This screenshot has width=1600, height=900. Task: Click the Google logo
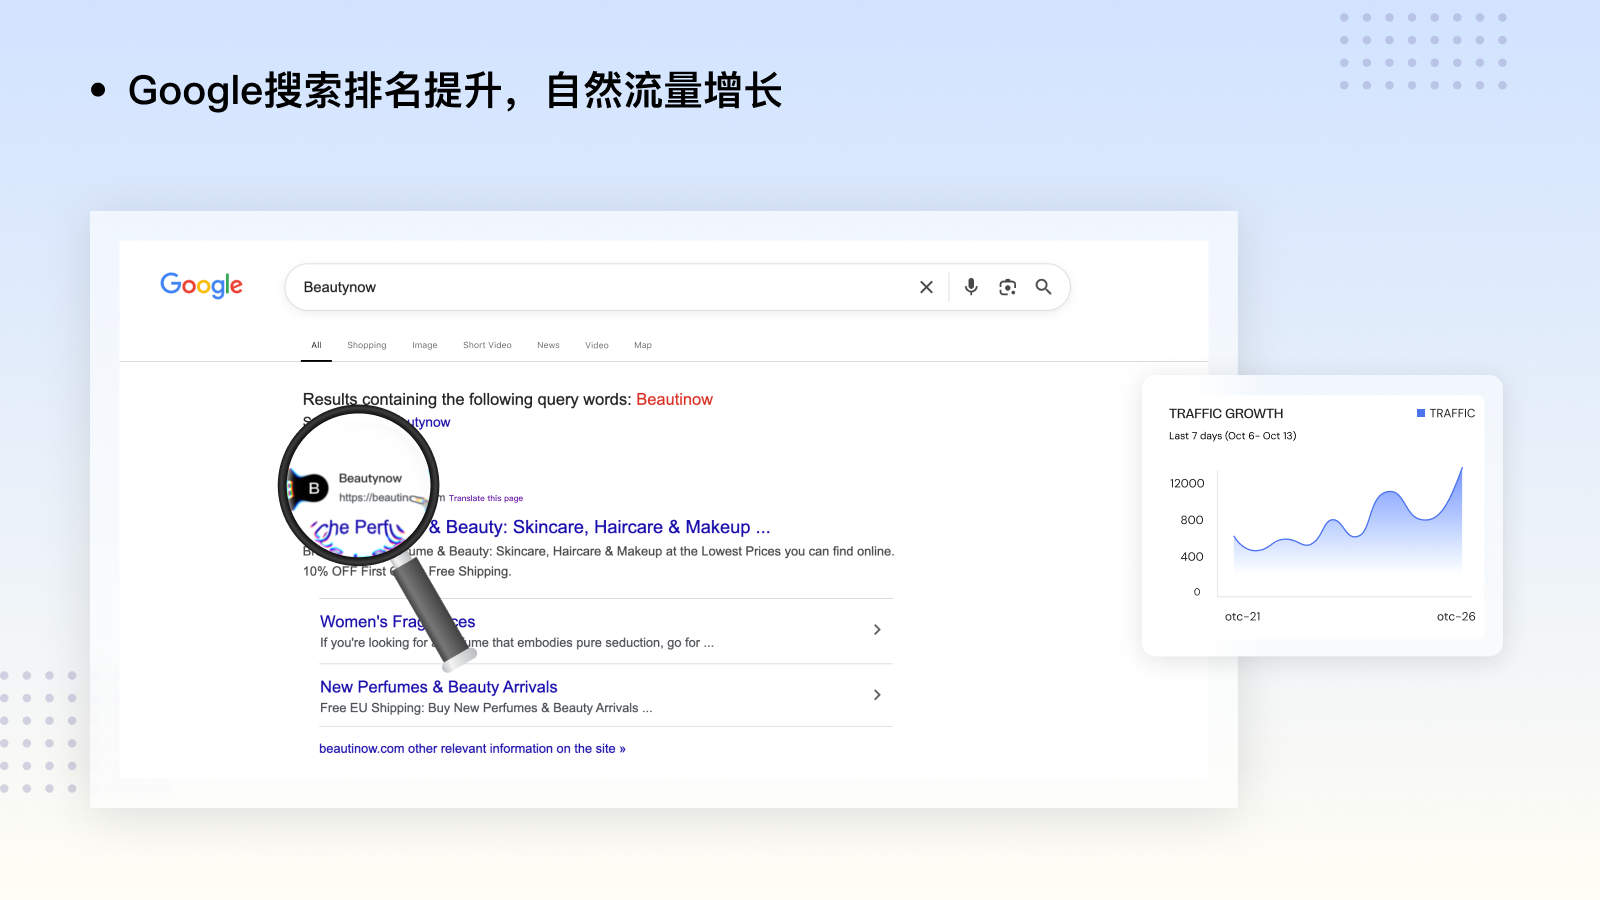point(201,286)
